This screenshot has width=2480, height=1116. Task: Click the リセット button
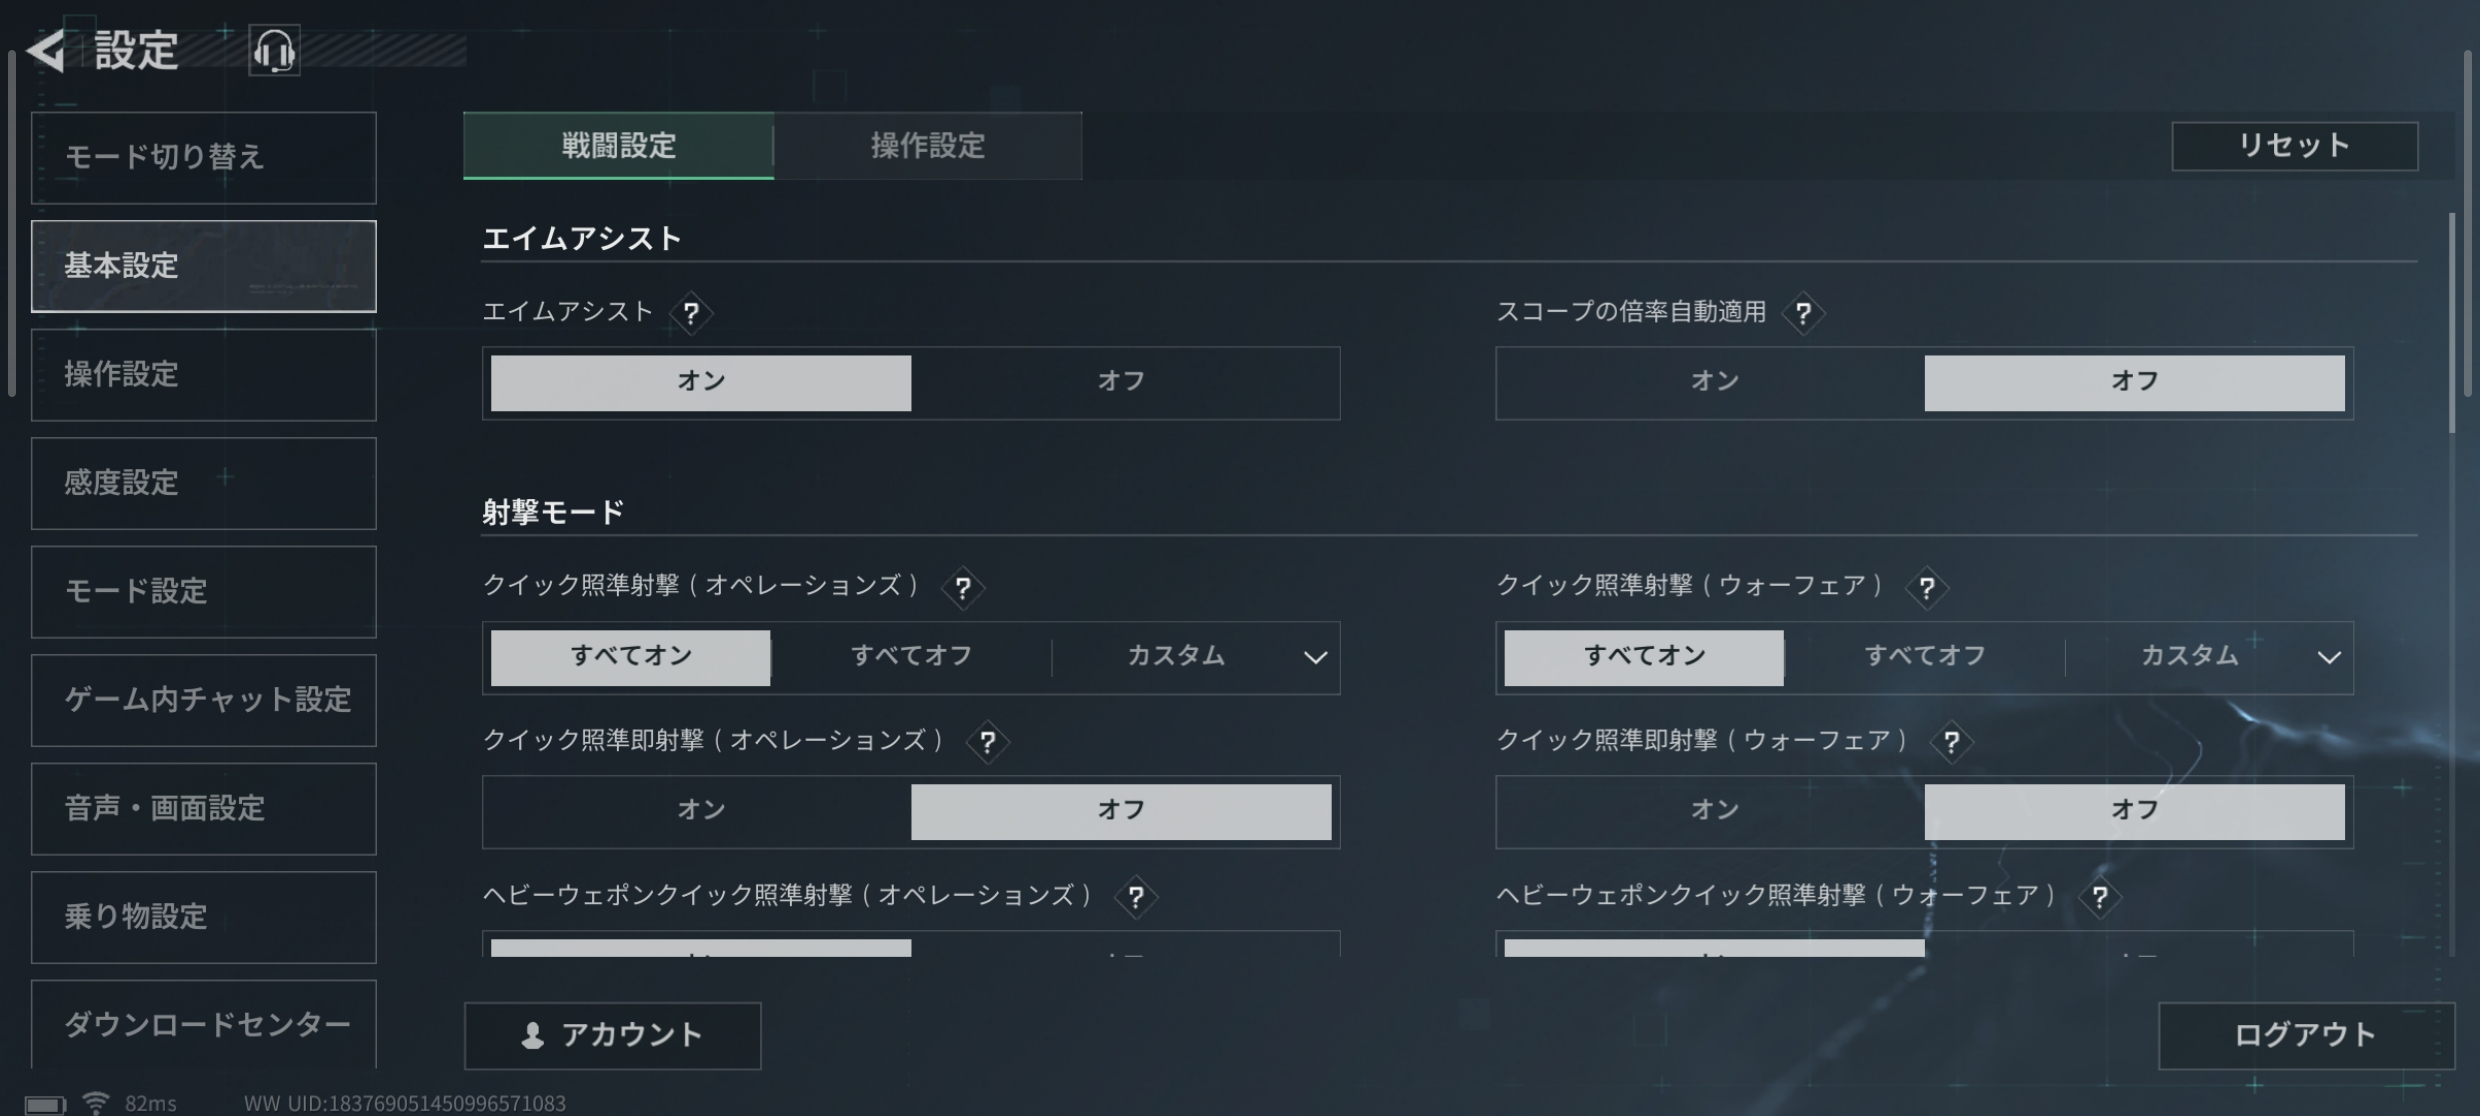click(x=2294, y=146)
